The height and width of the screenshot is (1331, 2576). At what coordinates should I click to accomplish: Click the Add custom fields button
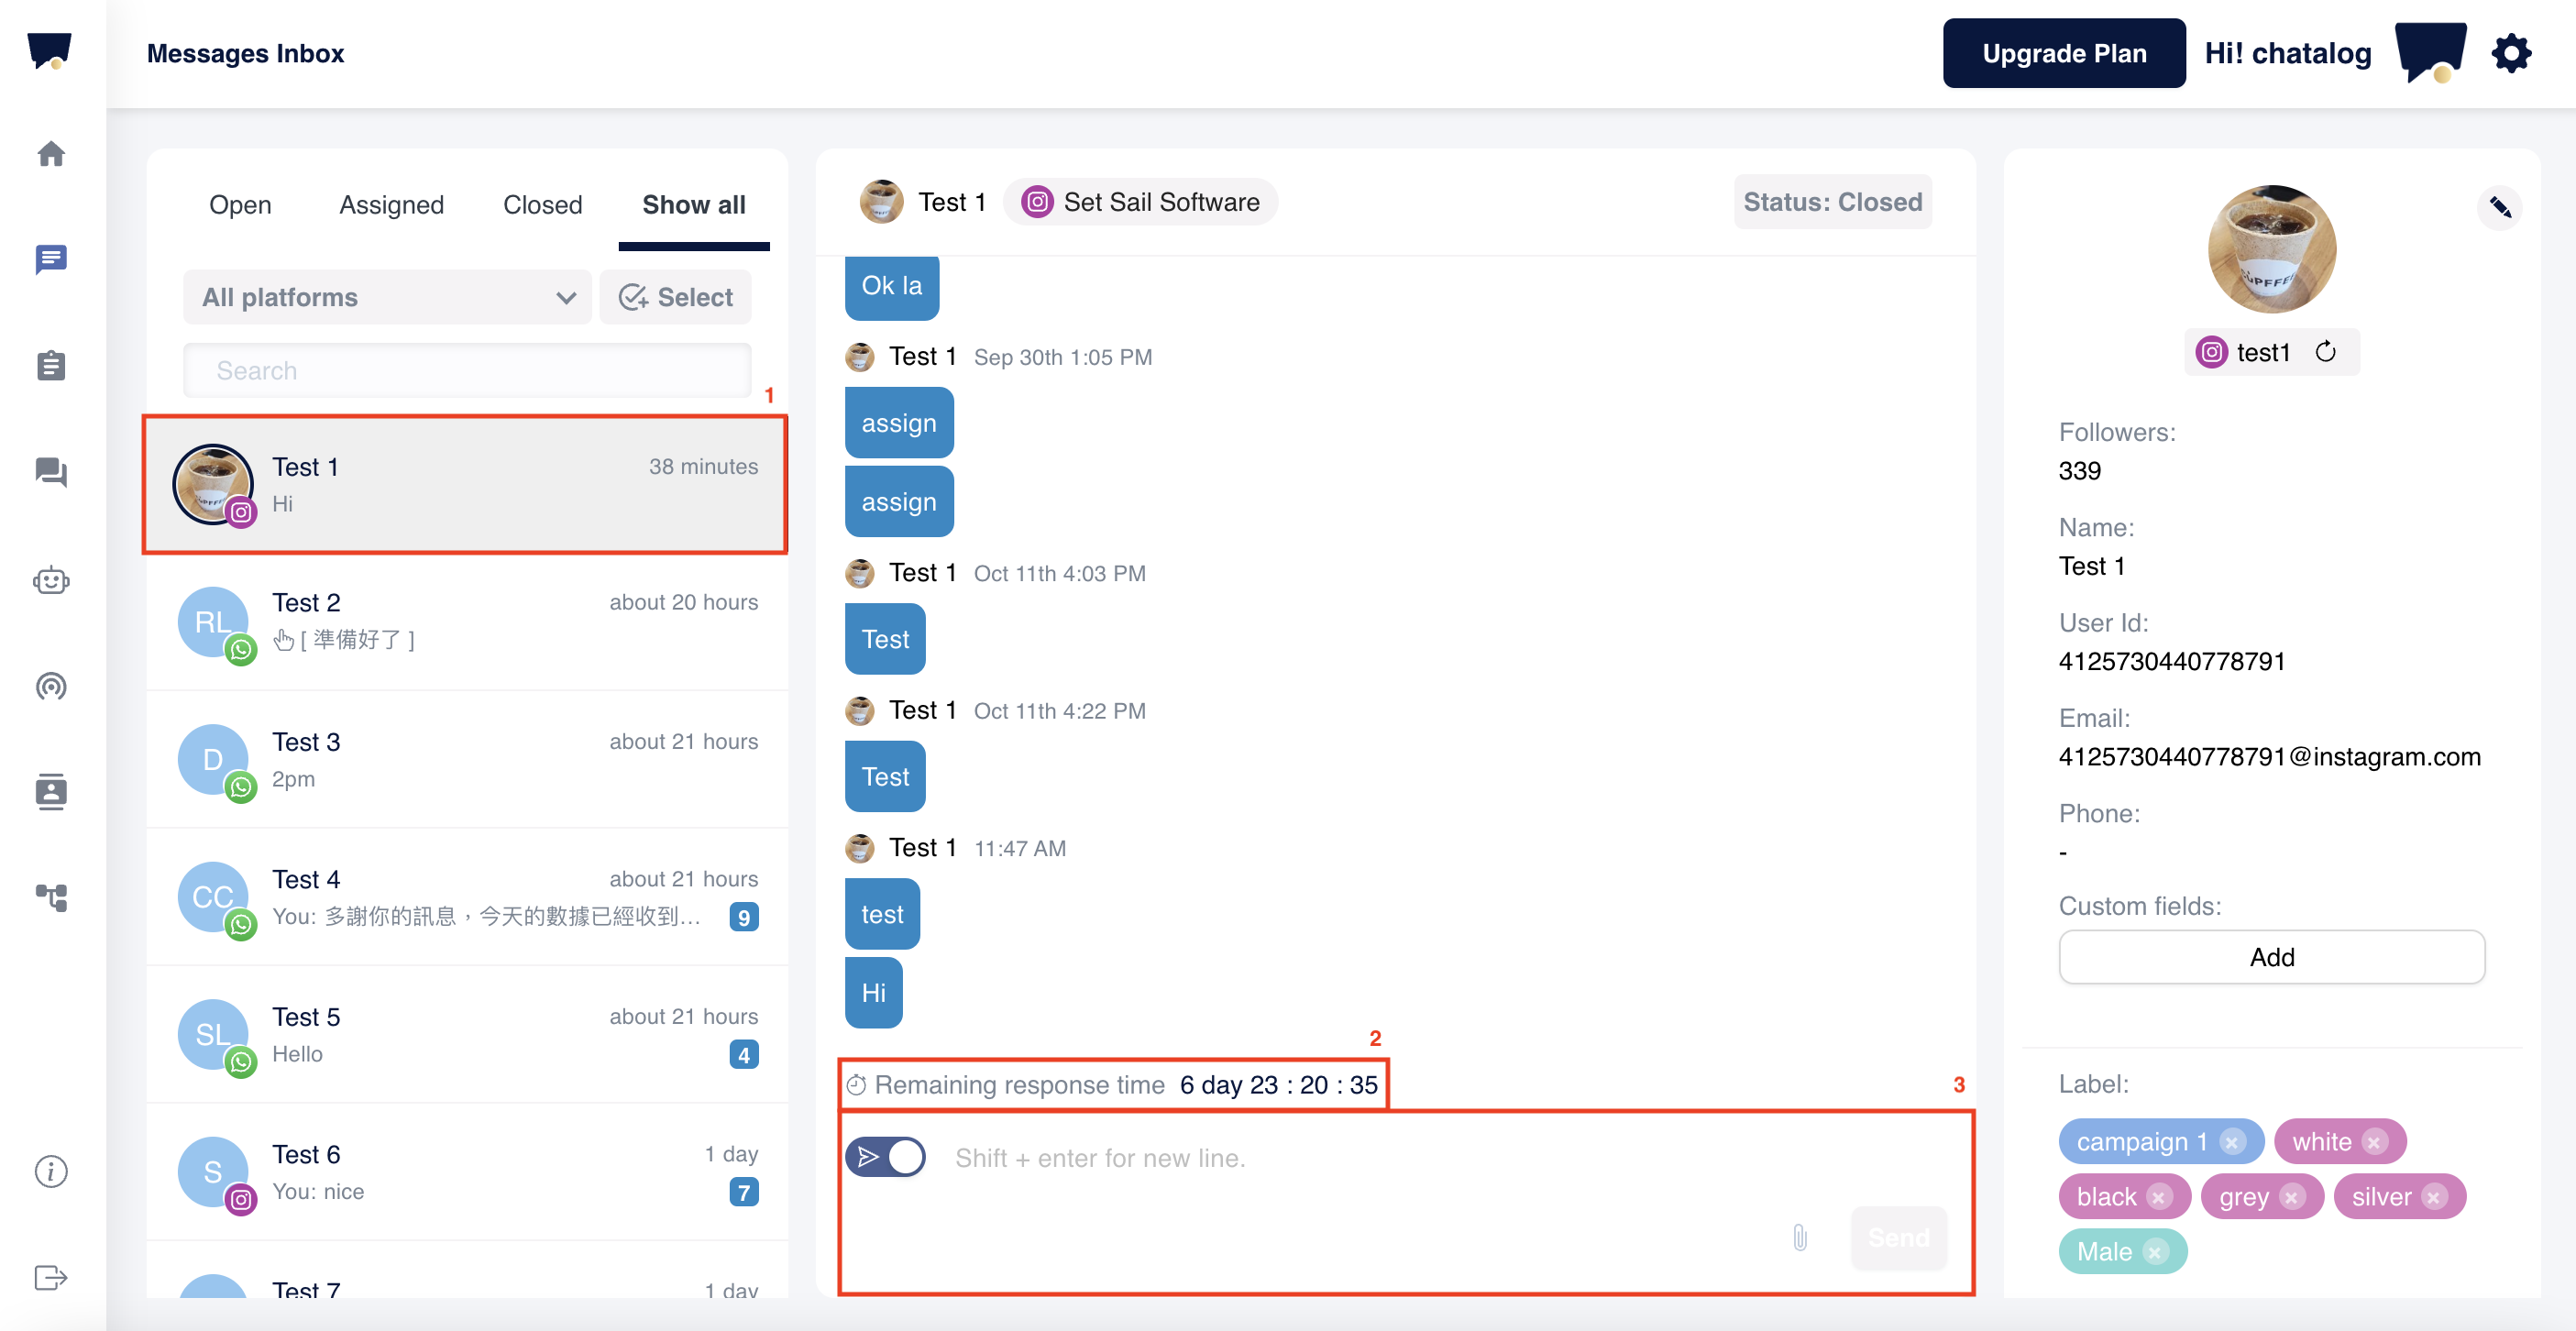pos(2271,957)
